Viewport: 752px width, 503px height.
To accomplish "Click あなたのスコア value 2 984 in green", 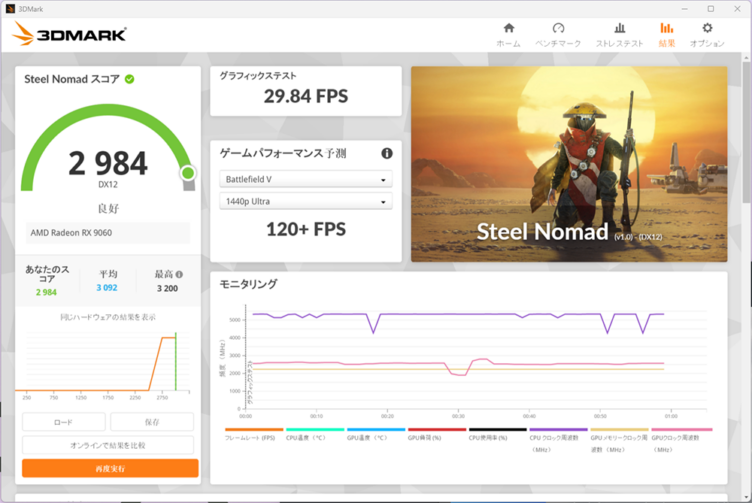I will tap(46, 292).
